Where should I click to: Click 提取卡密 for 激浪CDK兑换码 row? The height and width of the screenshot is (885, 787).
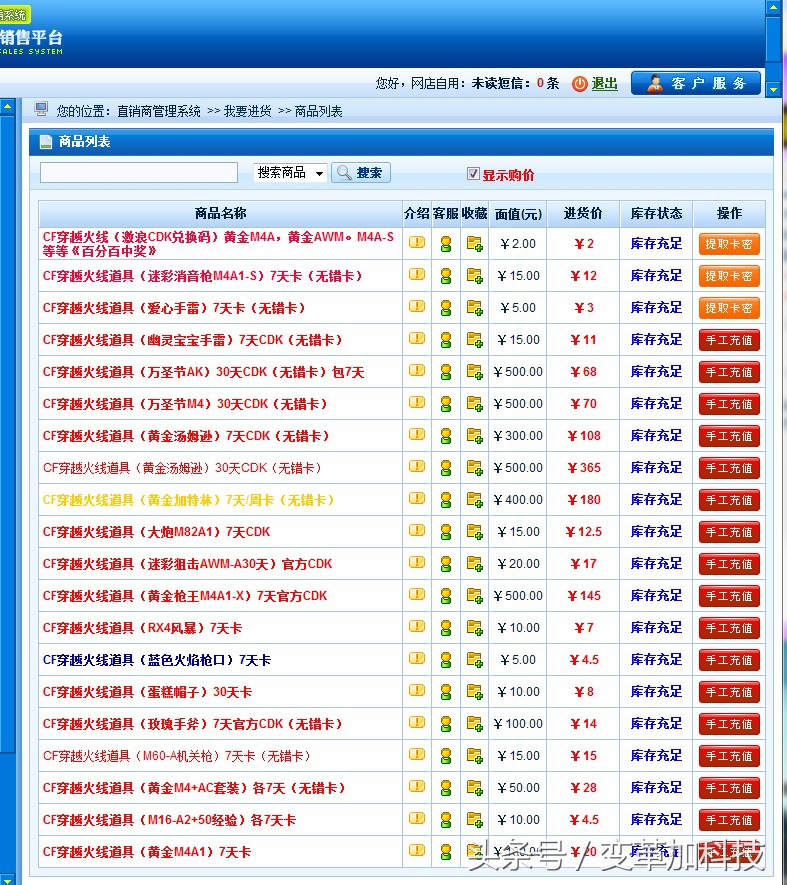click(729, 244)
